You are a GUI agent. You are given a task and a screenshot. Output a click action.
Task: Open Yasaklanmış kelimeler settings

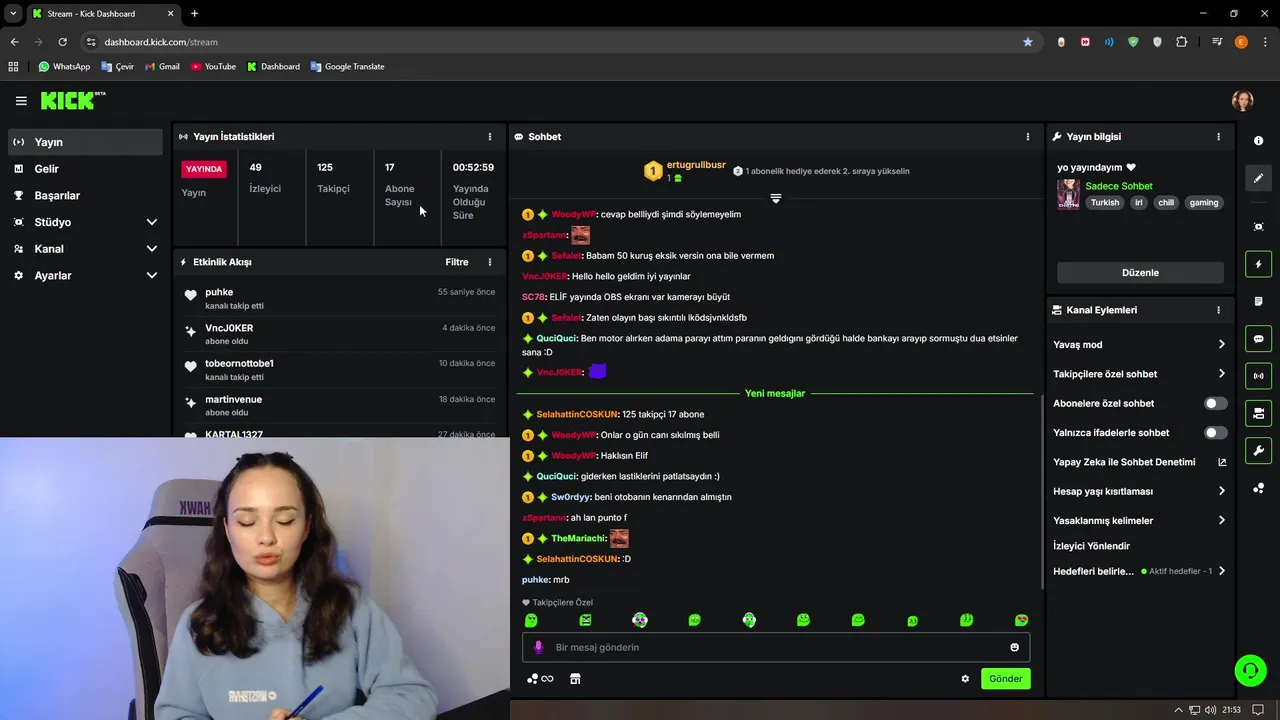click(1139, 520)
